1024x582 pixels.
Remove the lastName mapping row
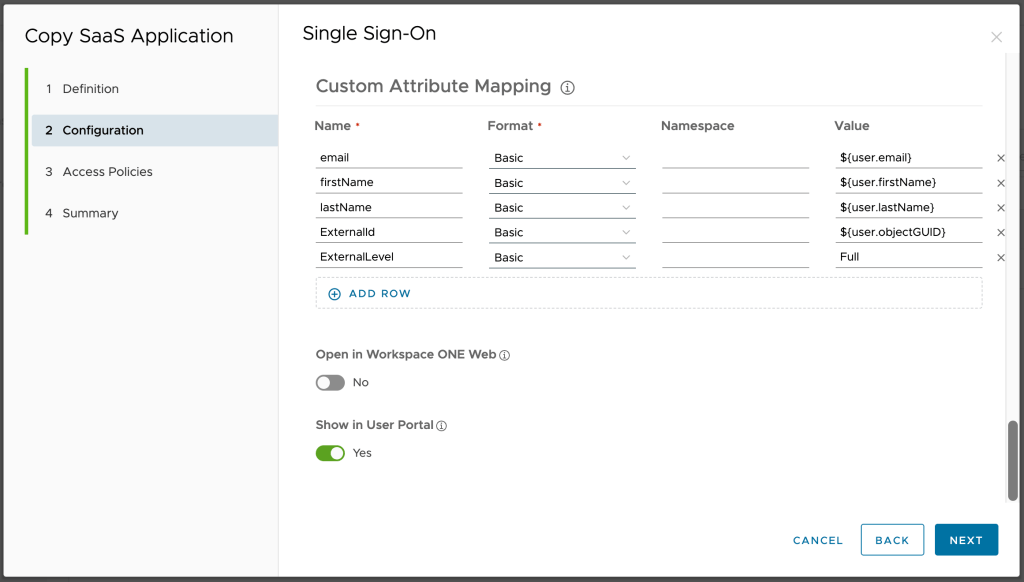[x=1000, y=208]
